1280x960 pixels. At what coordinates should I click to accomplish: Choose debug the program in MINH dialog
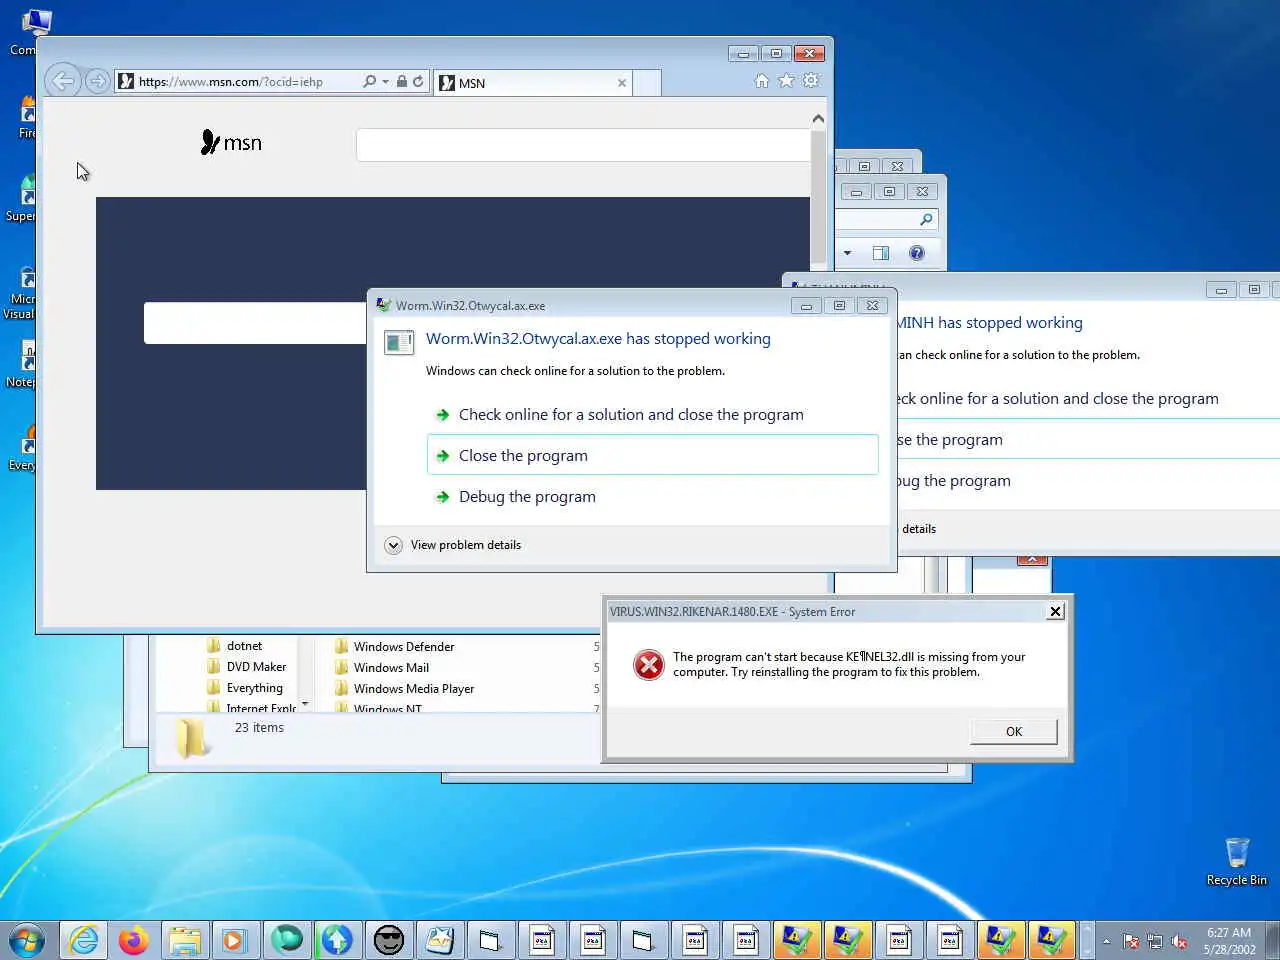pyautogui.click(x=1087, y=480)
